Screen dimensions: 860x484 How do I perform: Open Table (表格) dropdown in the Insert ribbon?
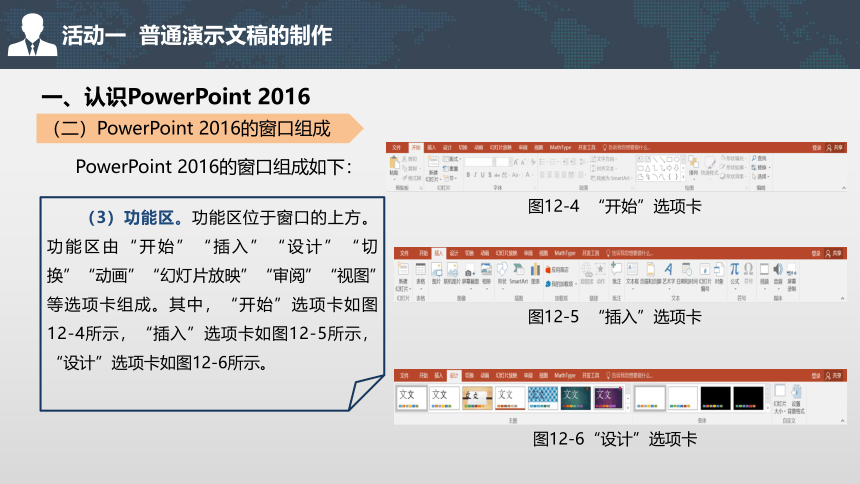tap(421, 275)
